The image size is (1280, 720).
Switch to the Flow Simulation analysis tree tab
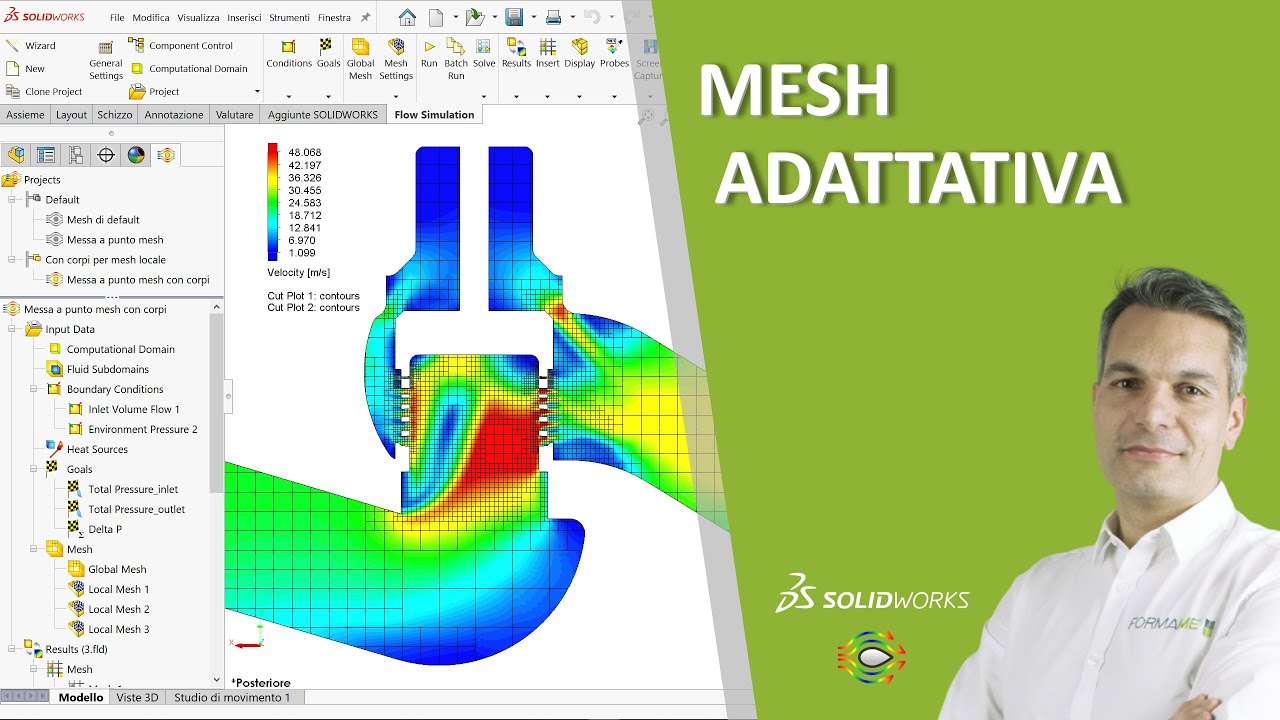pos(166,154)
